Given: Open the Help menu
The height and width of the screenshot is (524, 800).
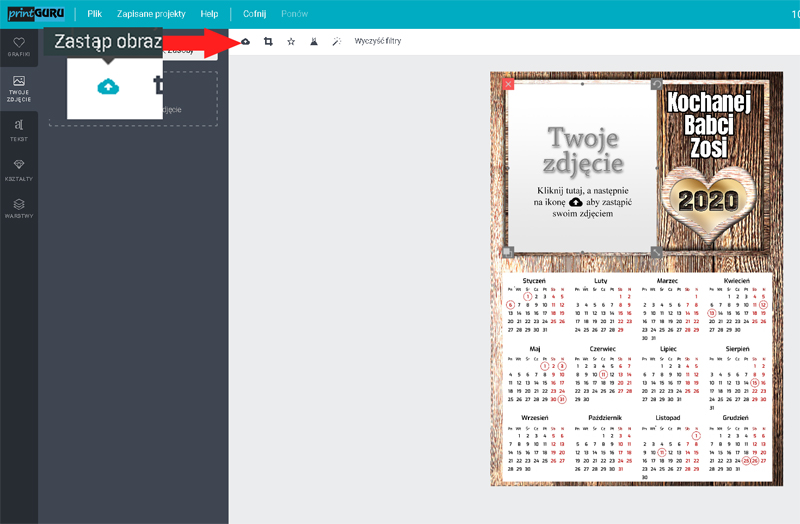Looking at the screenshot, I should (209, 14).
